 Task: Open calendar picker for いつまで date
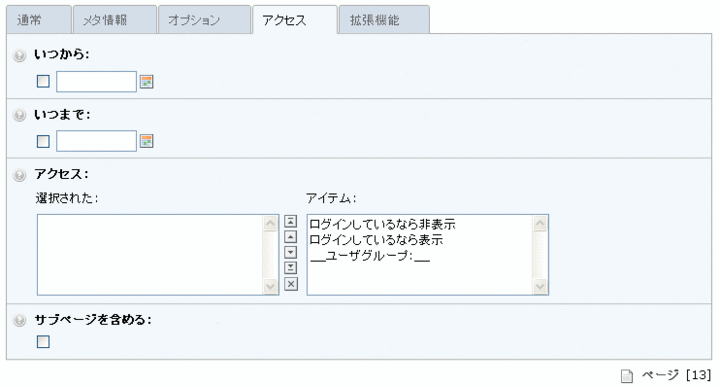click(x=146, y=141)
